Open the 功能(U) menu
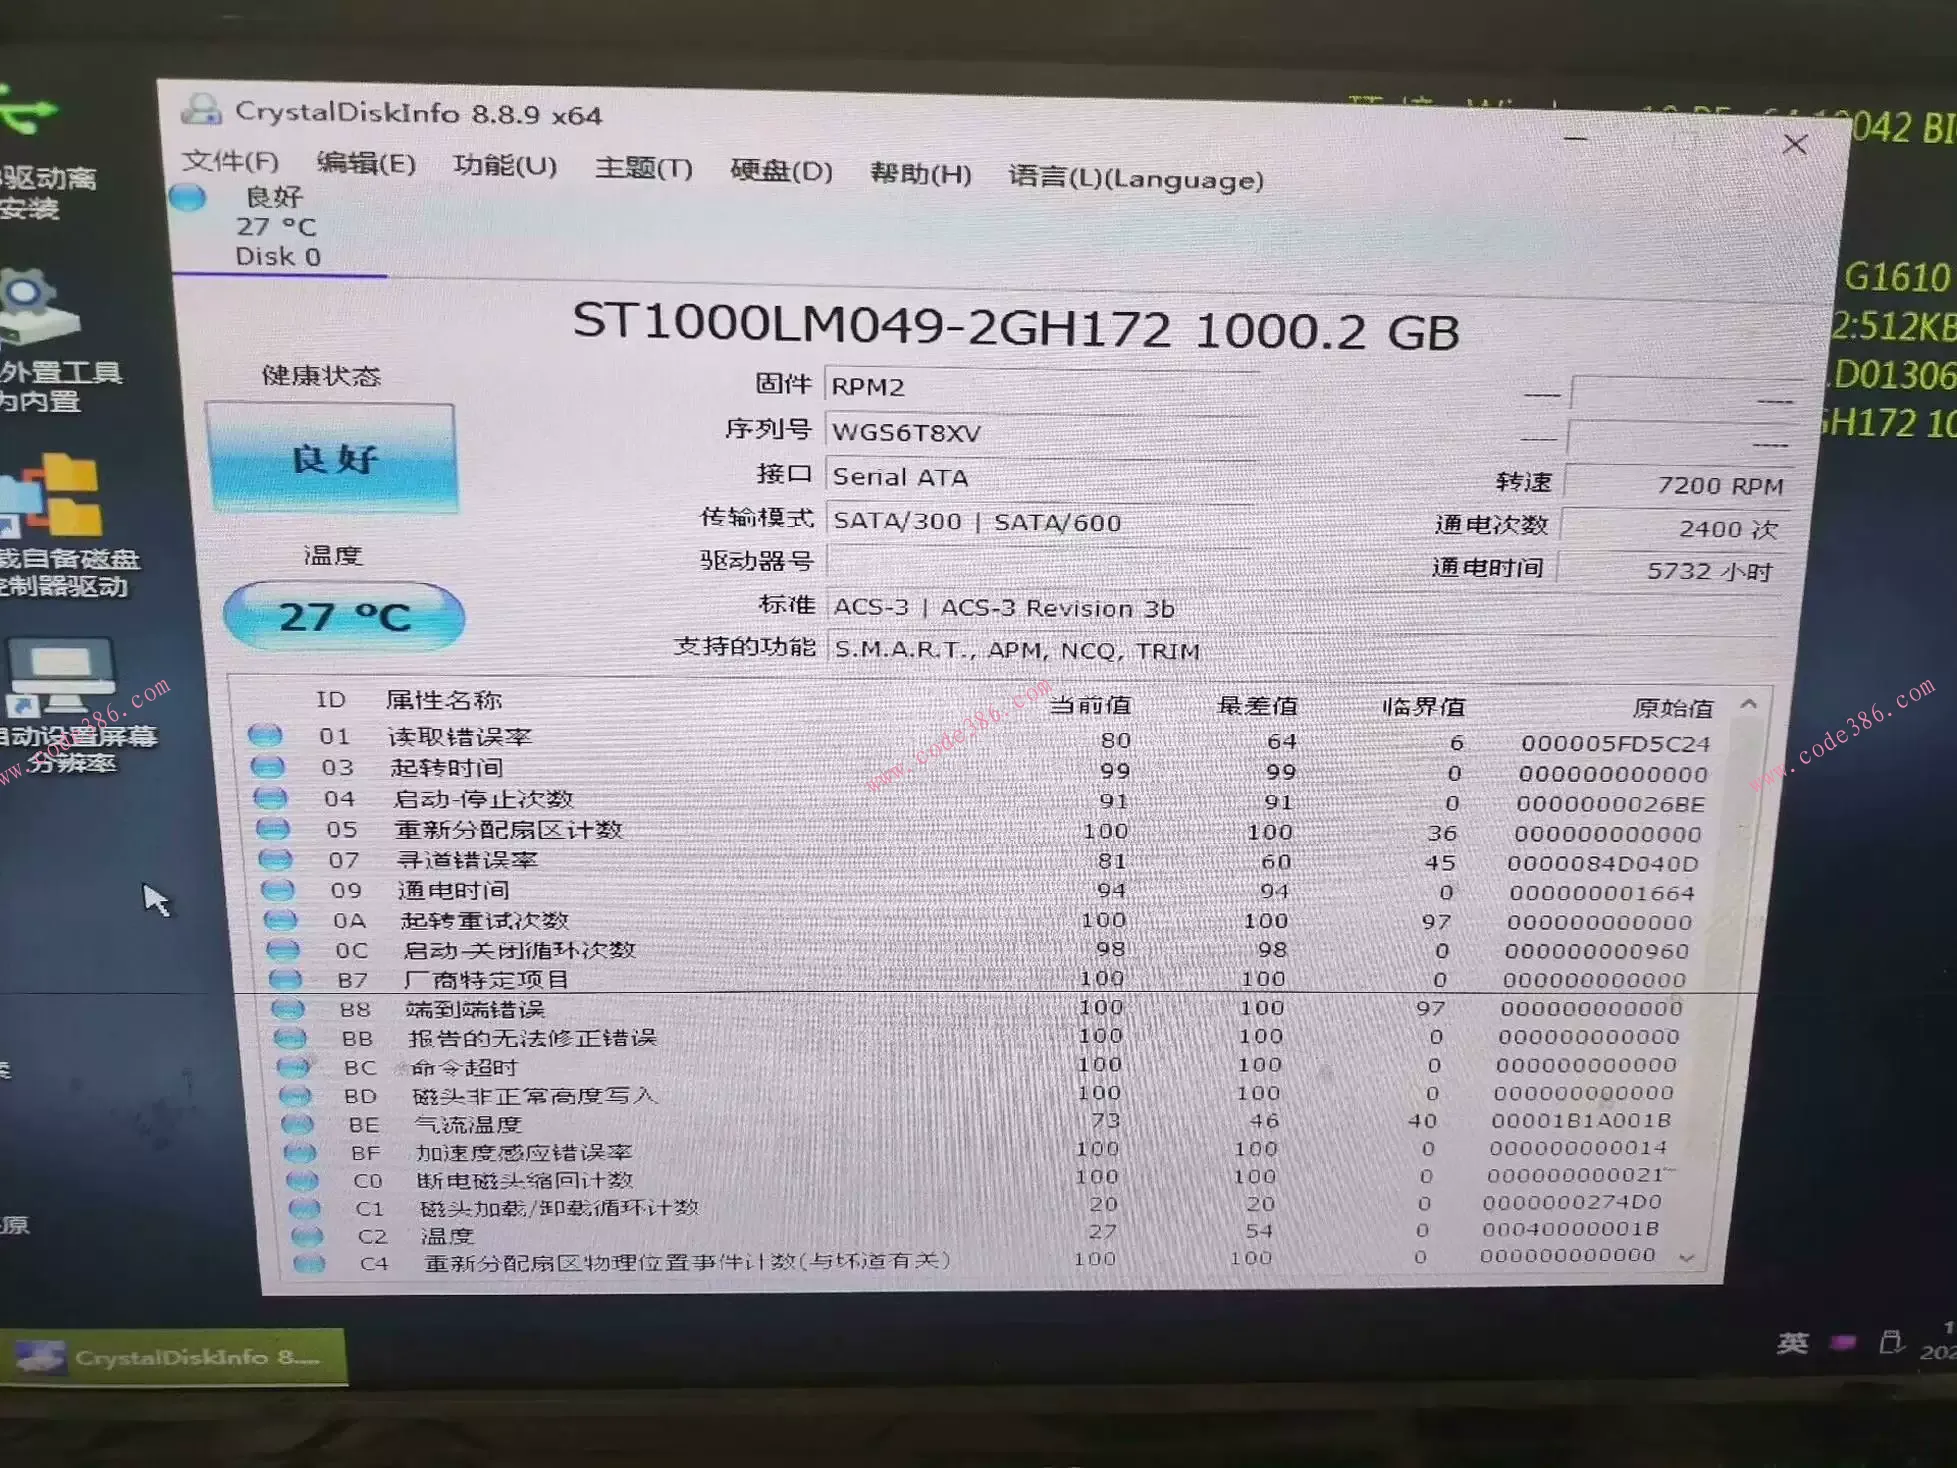 (x=505, y=167)
